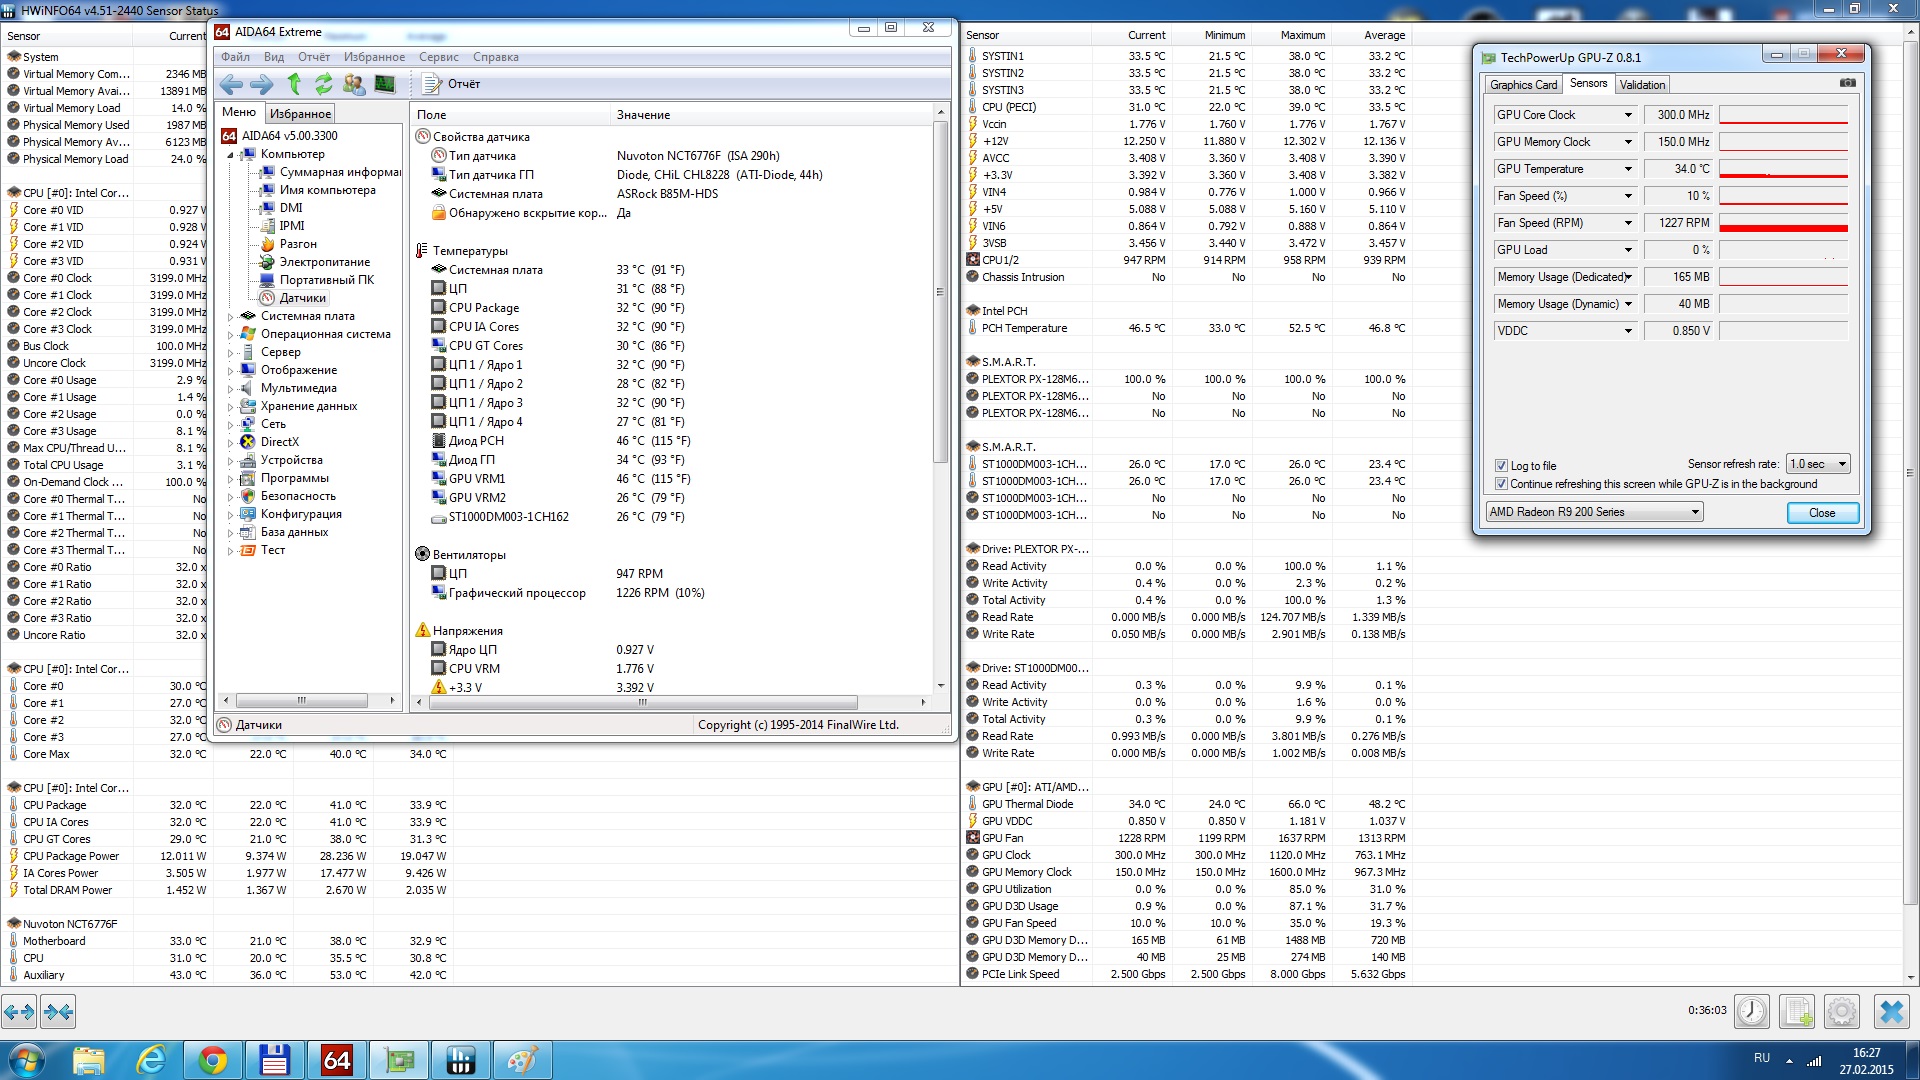Image resolution: width=1920 pixels, height=1080 pixels.
Task: Click the GPU-Z Close button
Action: coord(1821,513)
